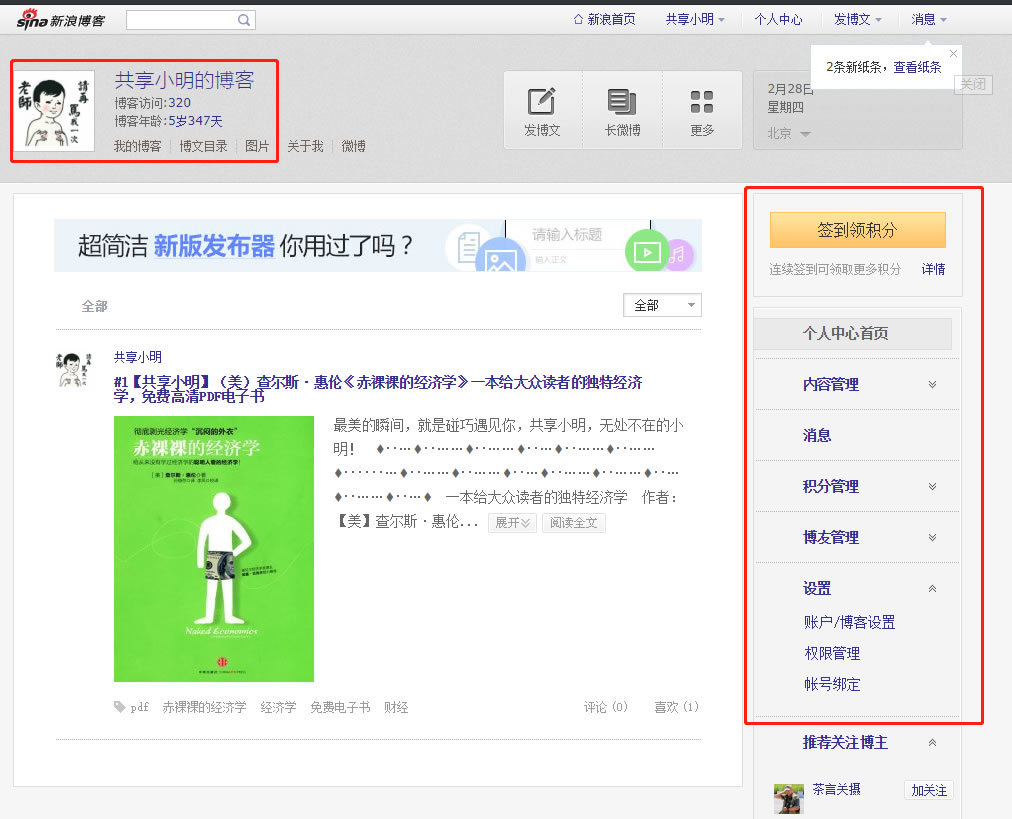
Task: Open 微博 tab
Action: pyautogui.click(x=354, y=147)
